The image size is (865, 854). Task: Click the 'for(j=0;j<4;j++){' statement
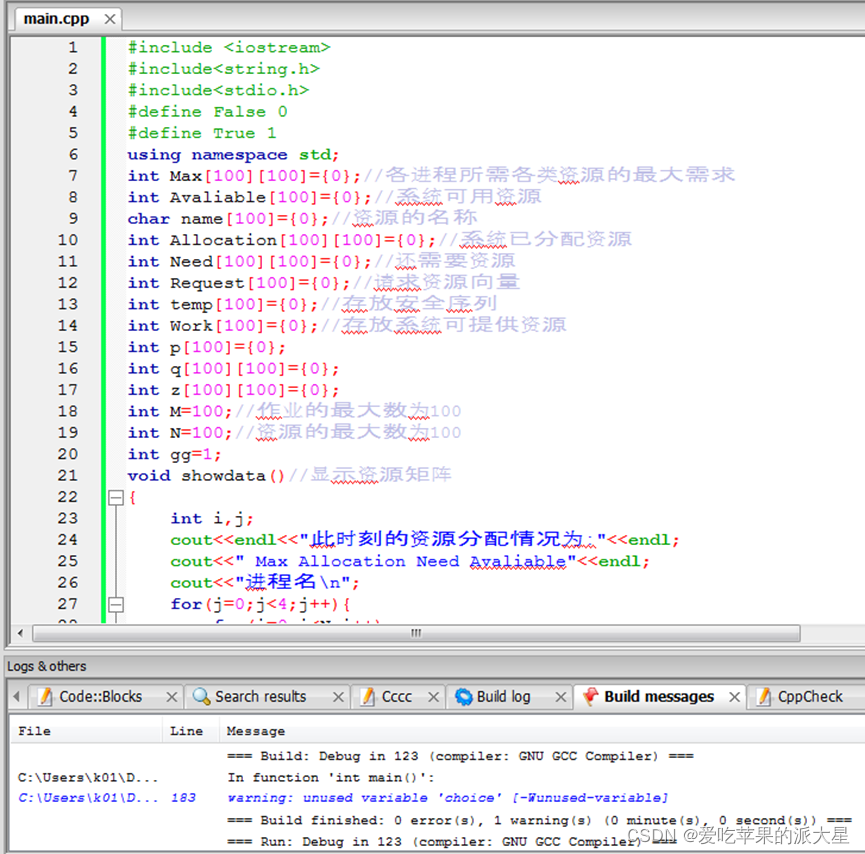click(260, 605)
